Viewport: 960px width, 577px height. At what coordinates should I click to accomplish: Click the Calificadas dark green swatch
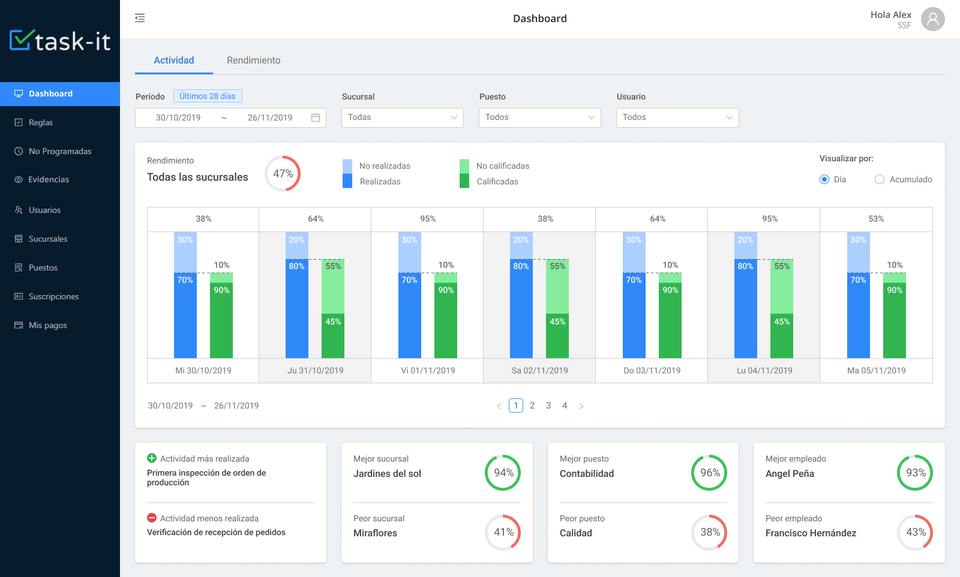click(x=464, y=181)
